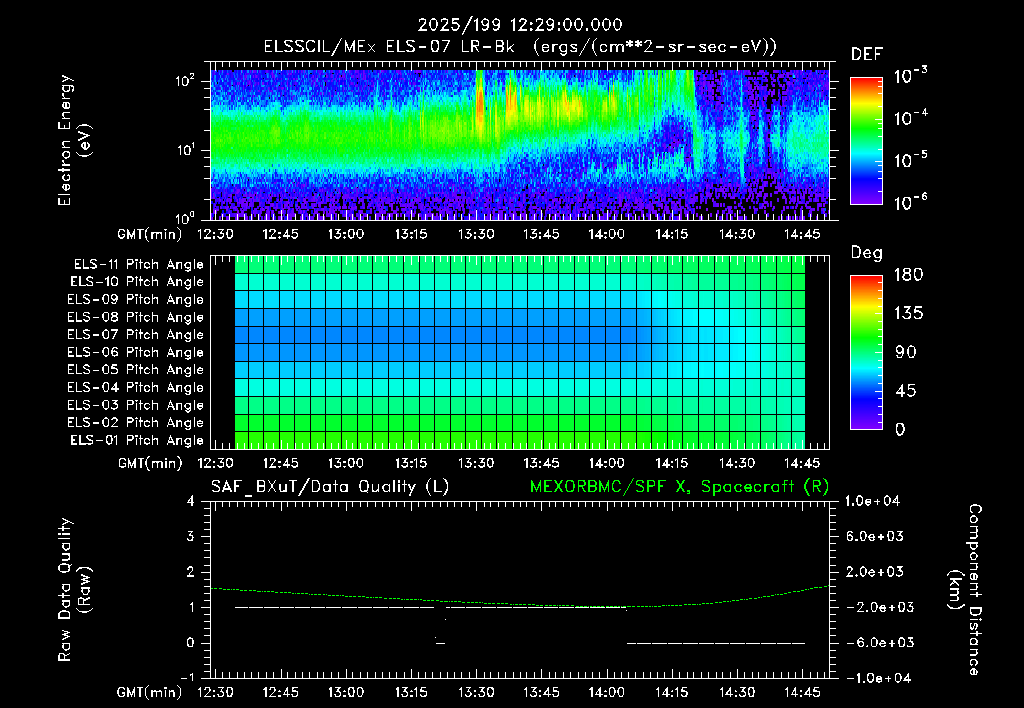Viewport: 1024px width, 708px height.
Task: Click the 135 value on Deg scale
Action: coord(908,314)
